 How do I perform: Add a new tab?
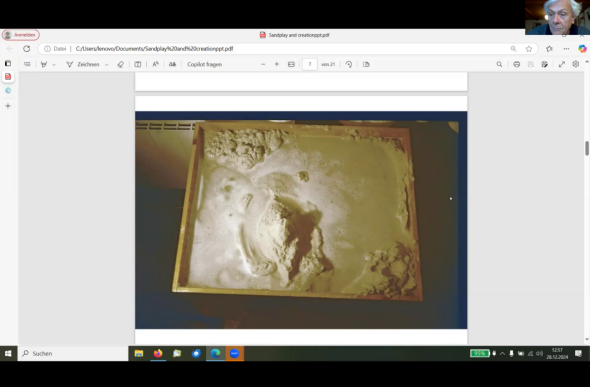[x=8, y=106]
